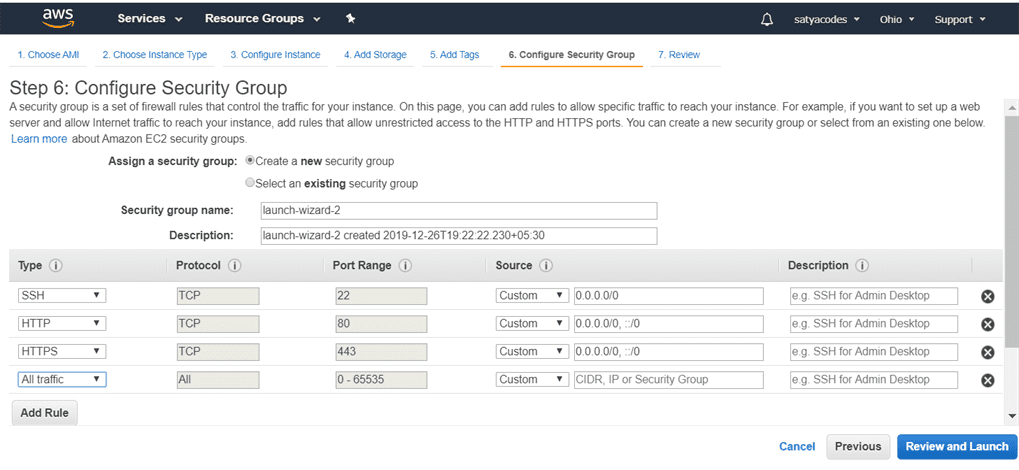This screenshot has width=1019, height=470.
Task: Click the Review and Launch button
Action: click(956, 447)
